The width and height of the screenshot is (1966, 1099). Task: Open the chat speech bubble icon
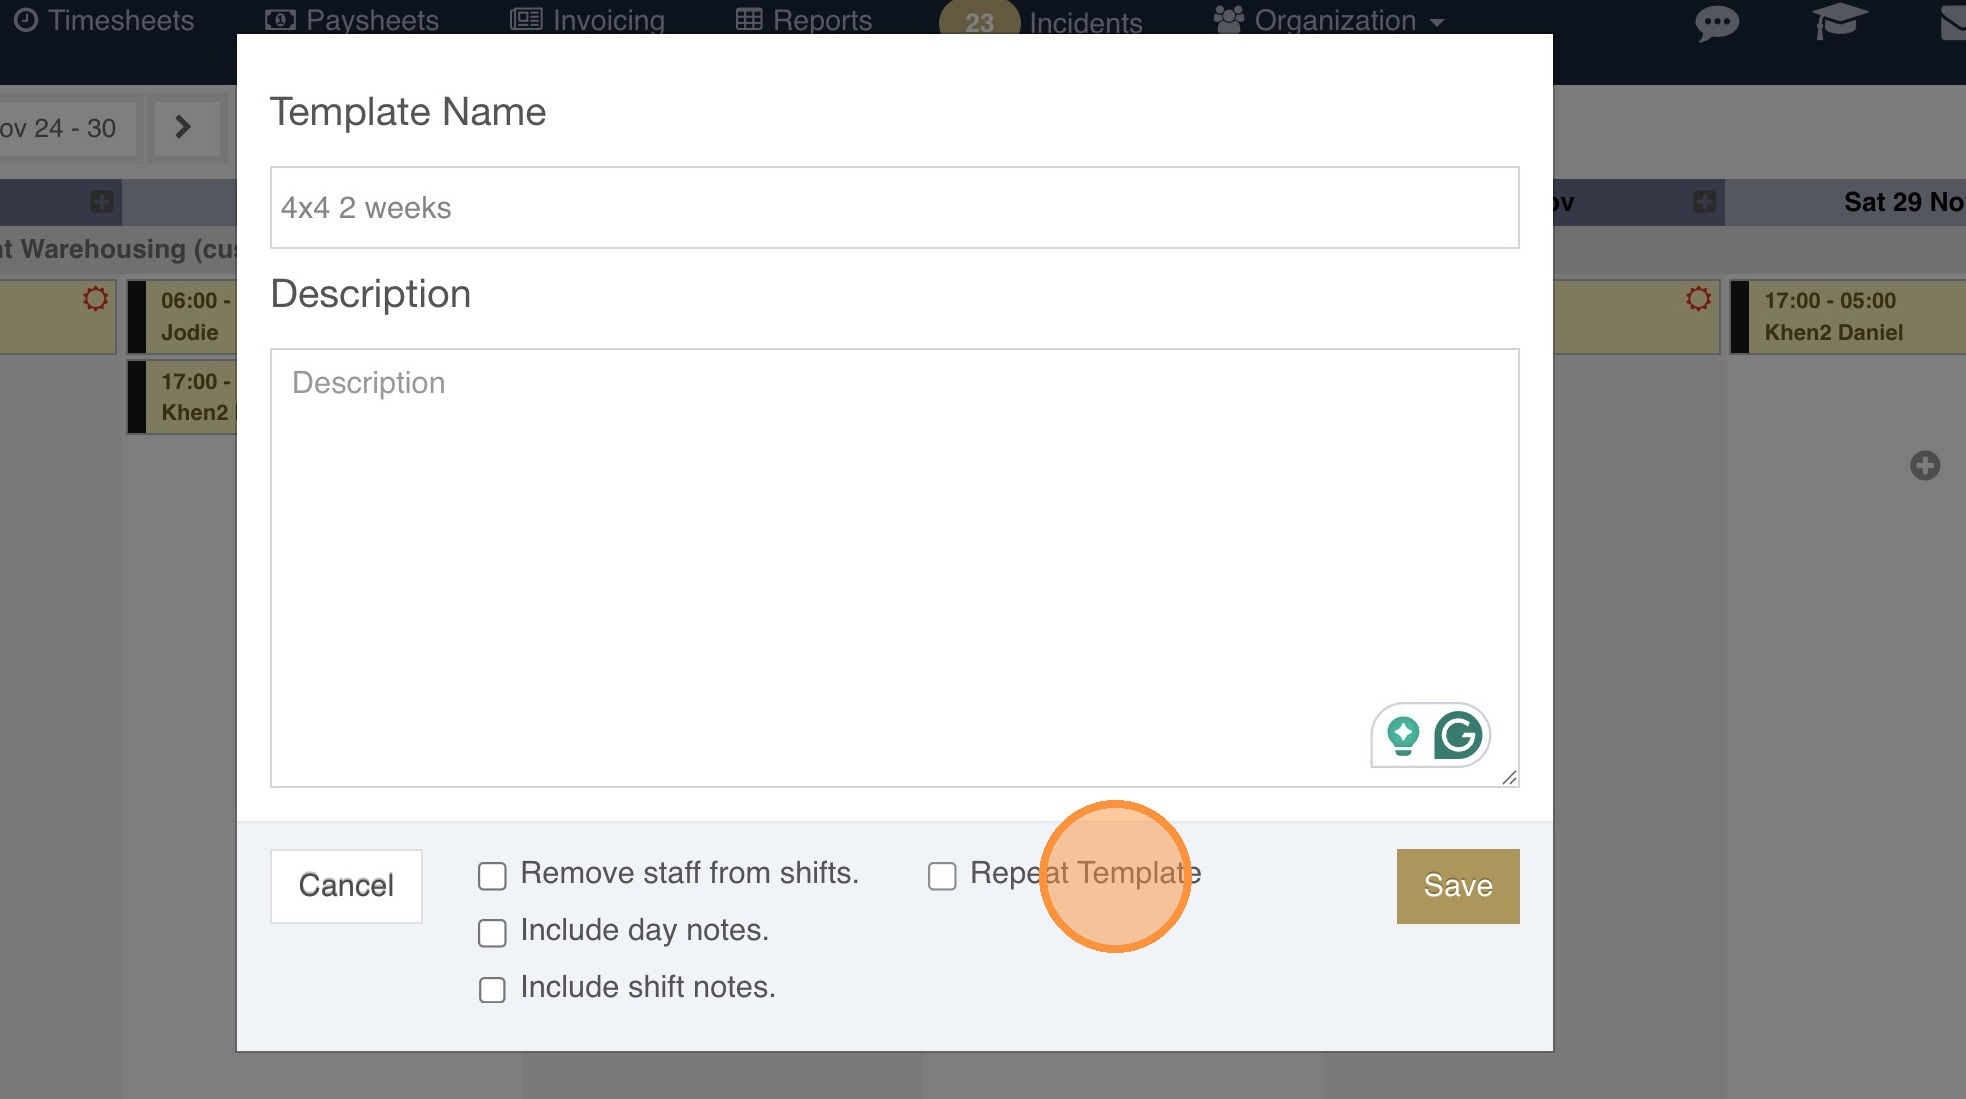(1716, 22)
